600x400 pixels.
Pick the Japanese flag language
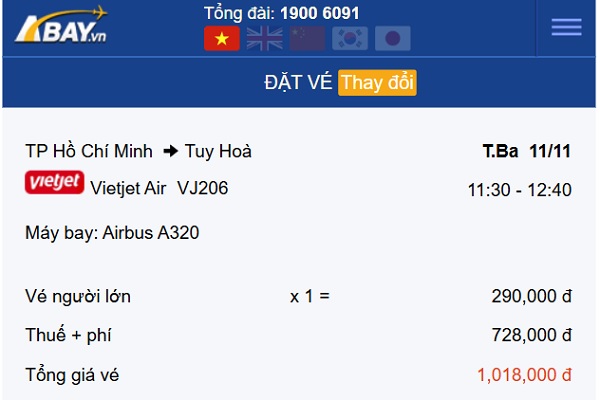point(393,39)
